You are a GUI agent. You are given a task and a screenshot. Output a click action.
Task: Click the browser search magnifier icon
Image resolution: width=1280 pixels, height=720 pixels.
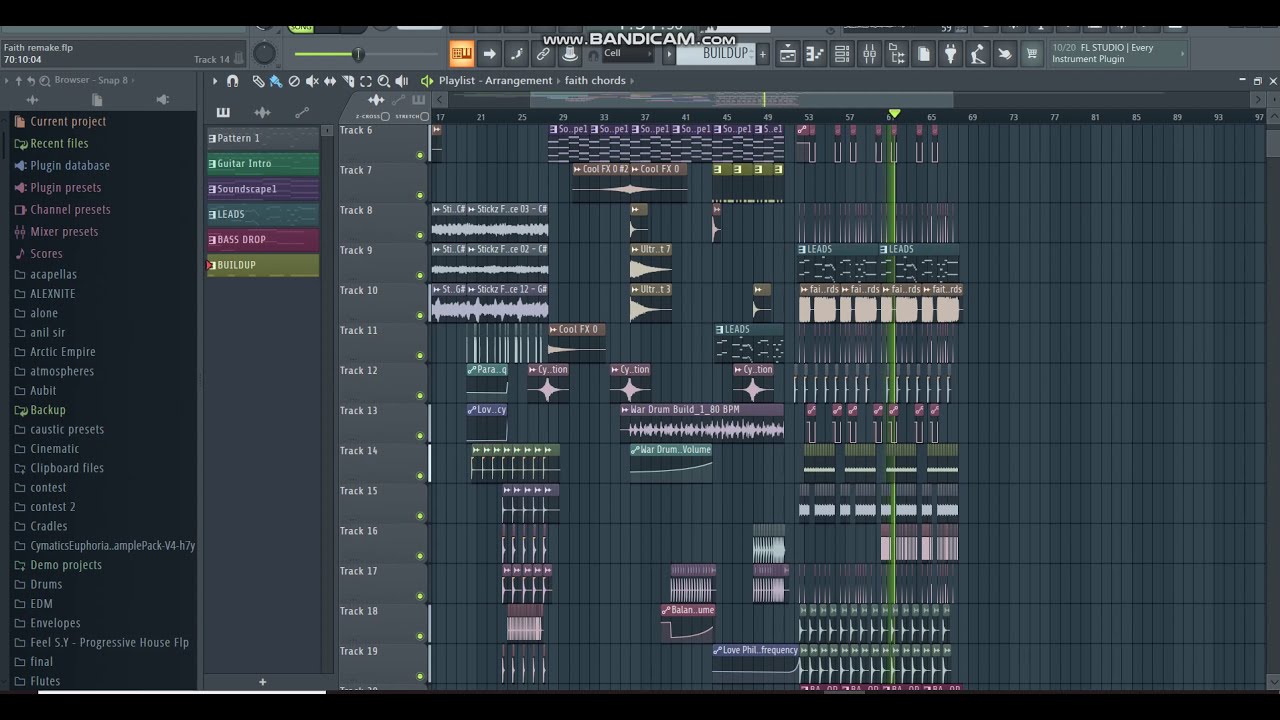44,80
